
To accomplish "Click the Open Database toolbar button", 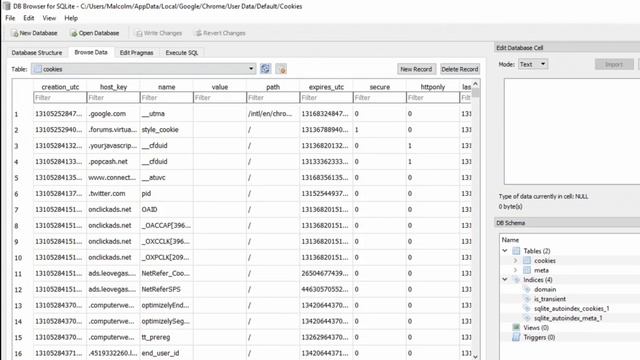I will [95, 33].
